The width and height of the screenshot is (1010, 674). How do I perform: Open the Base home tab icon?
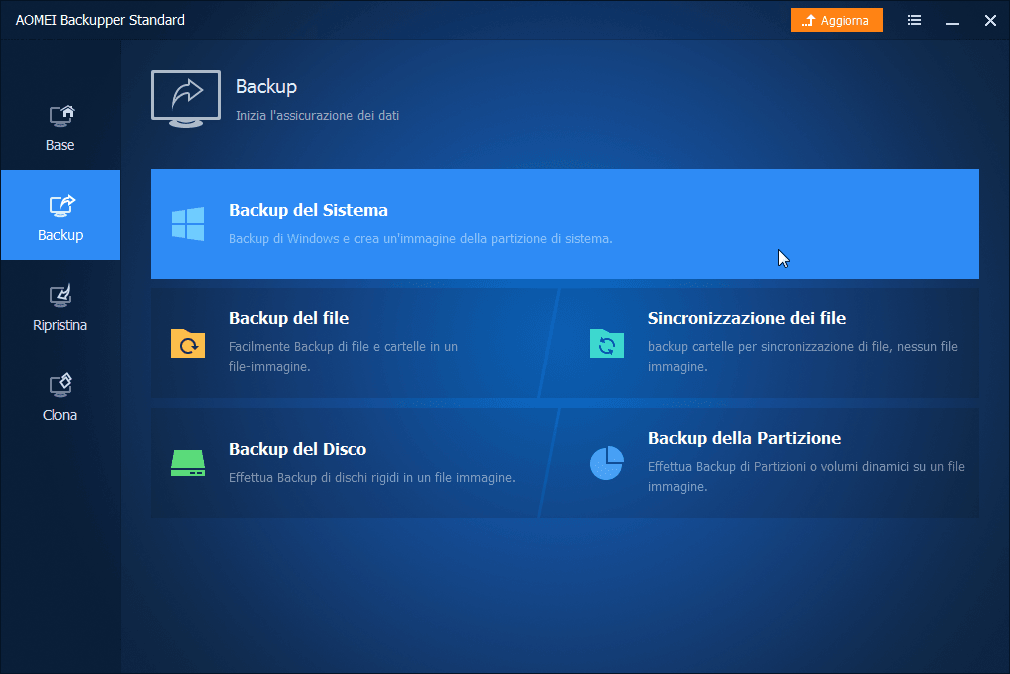pos(62,116)
